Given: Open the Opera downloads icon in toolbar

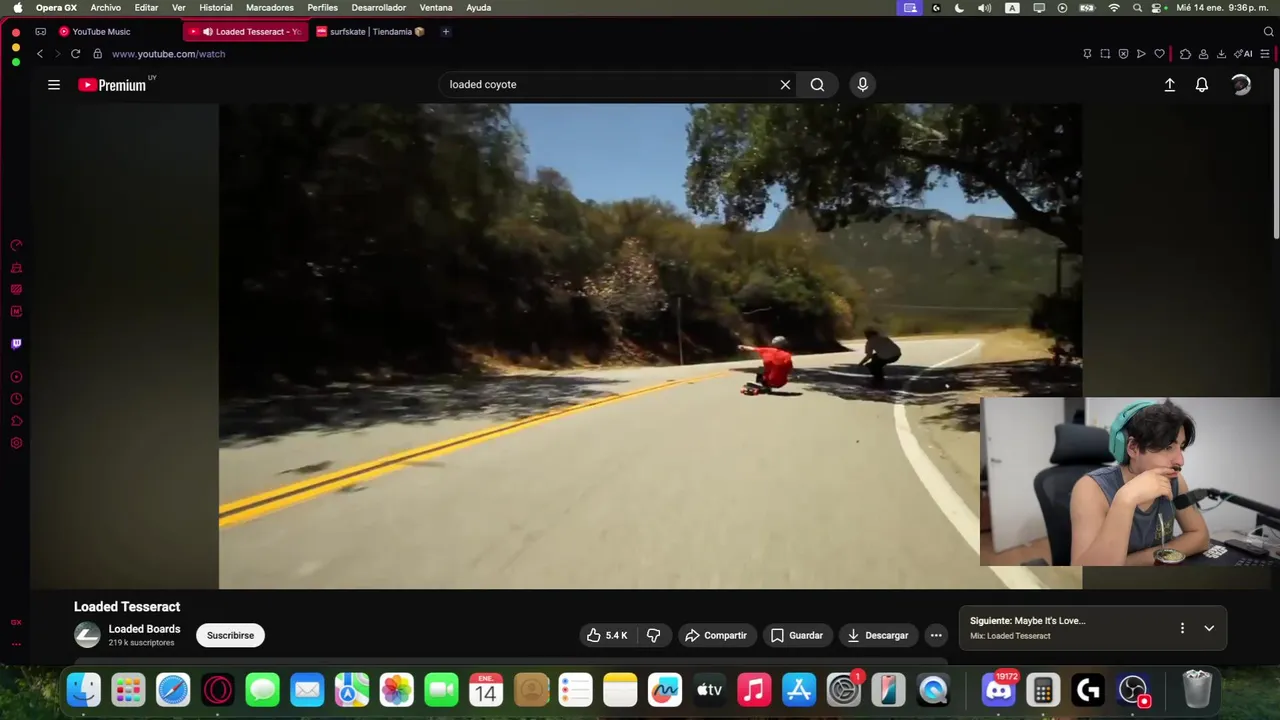Looking at the screenshot, I should pyautogui.click(x=1221, y=54).
